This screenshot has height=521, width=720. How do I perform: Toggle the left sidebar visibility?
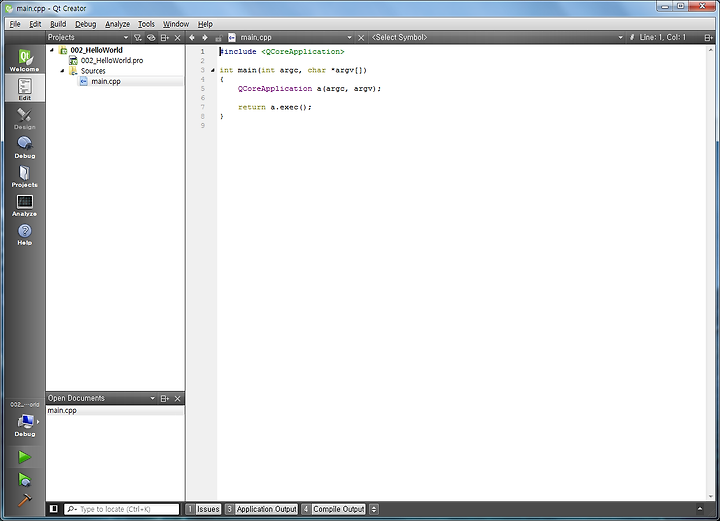[x=54, y=509]
